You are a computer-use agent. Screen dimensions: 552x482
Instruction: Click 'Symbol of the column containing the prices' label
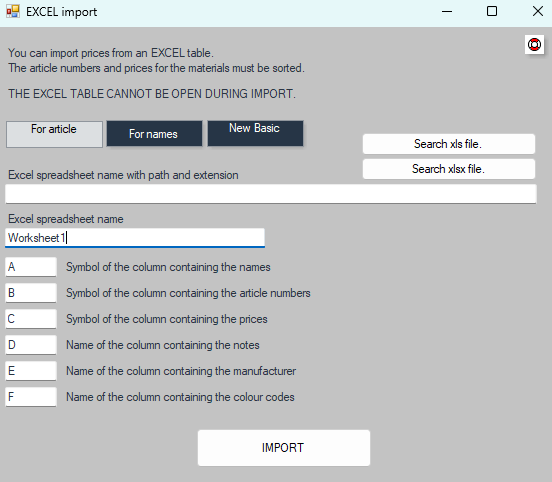tap(167, 319)
